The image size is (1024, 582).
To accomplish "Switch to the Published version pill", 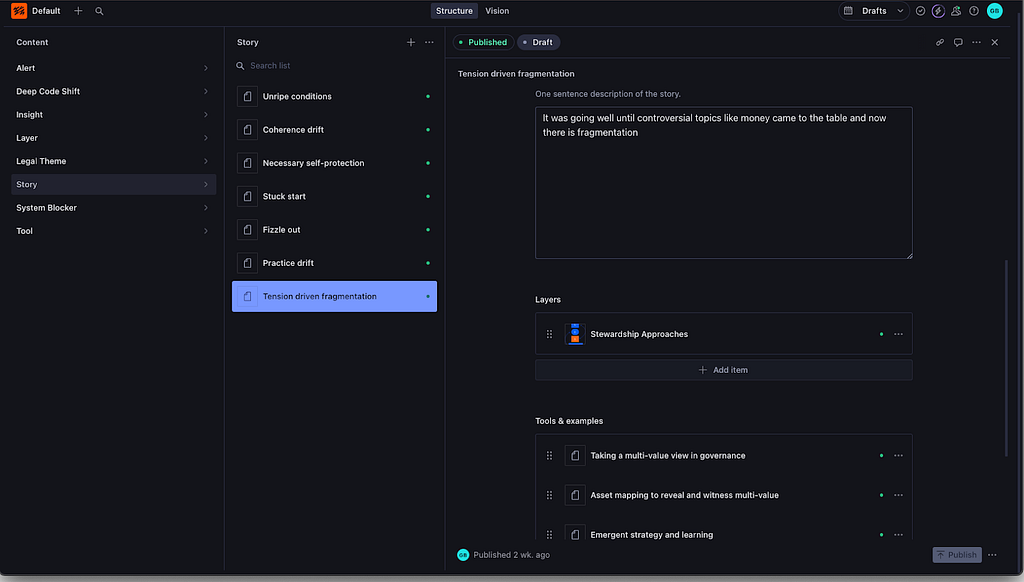I will (x=483, y=42).
